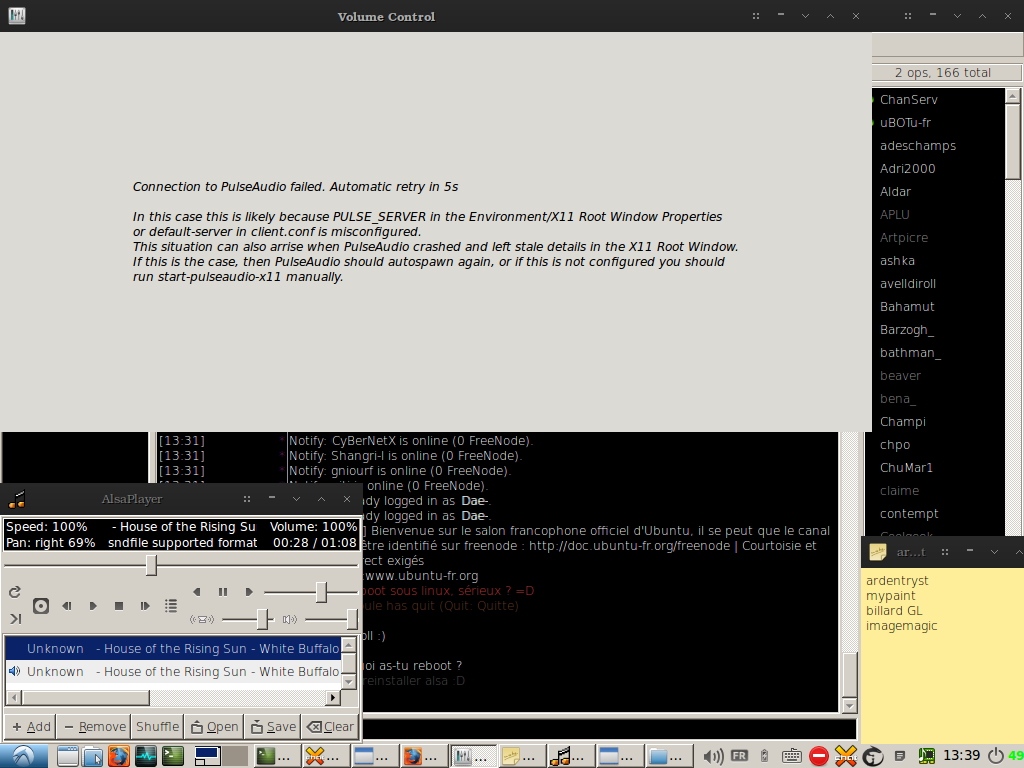Toggle the play-to-end arrow icon
The width and height of the screenshot is (1024, 768).
click(x=16, y=618)
